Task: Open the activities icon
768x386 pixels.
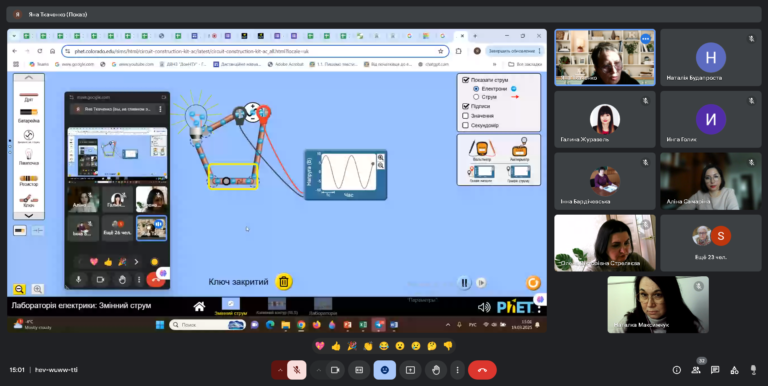Action: point(734,370)
